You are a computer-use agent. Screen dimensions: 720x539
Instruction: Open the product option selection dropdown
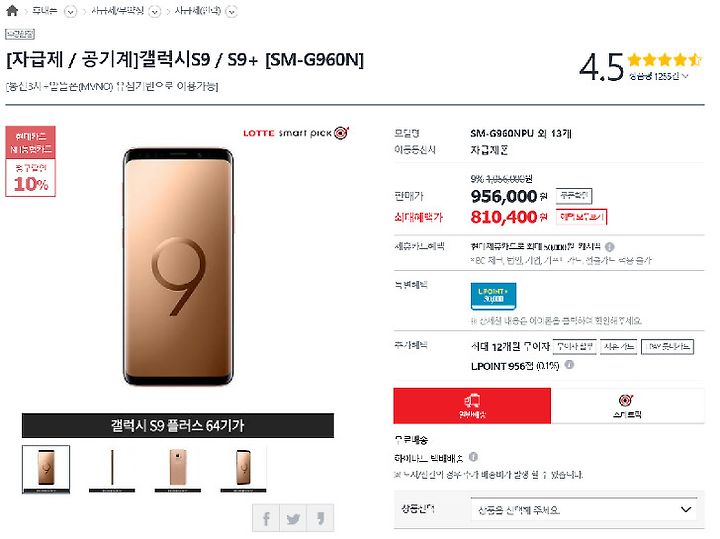[x=584, y=510]
